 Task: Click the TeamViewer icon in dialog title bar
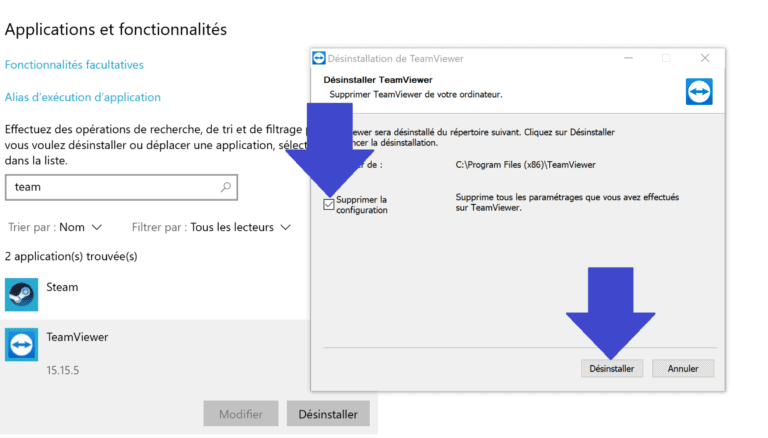point(319,58)
